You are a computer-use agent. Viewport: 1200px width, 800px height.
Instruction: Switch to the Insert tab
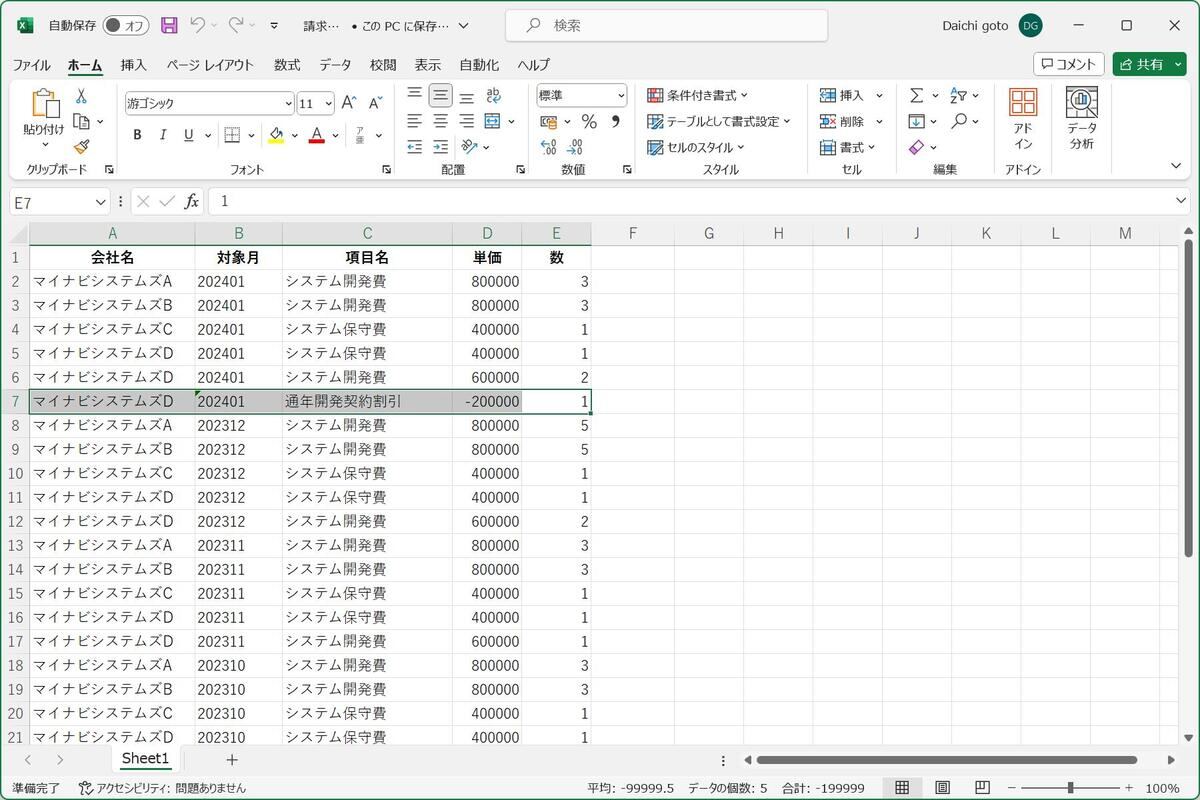(x=133, y=65)
